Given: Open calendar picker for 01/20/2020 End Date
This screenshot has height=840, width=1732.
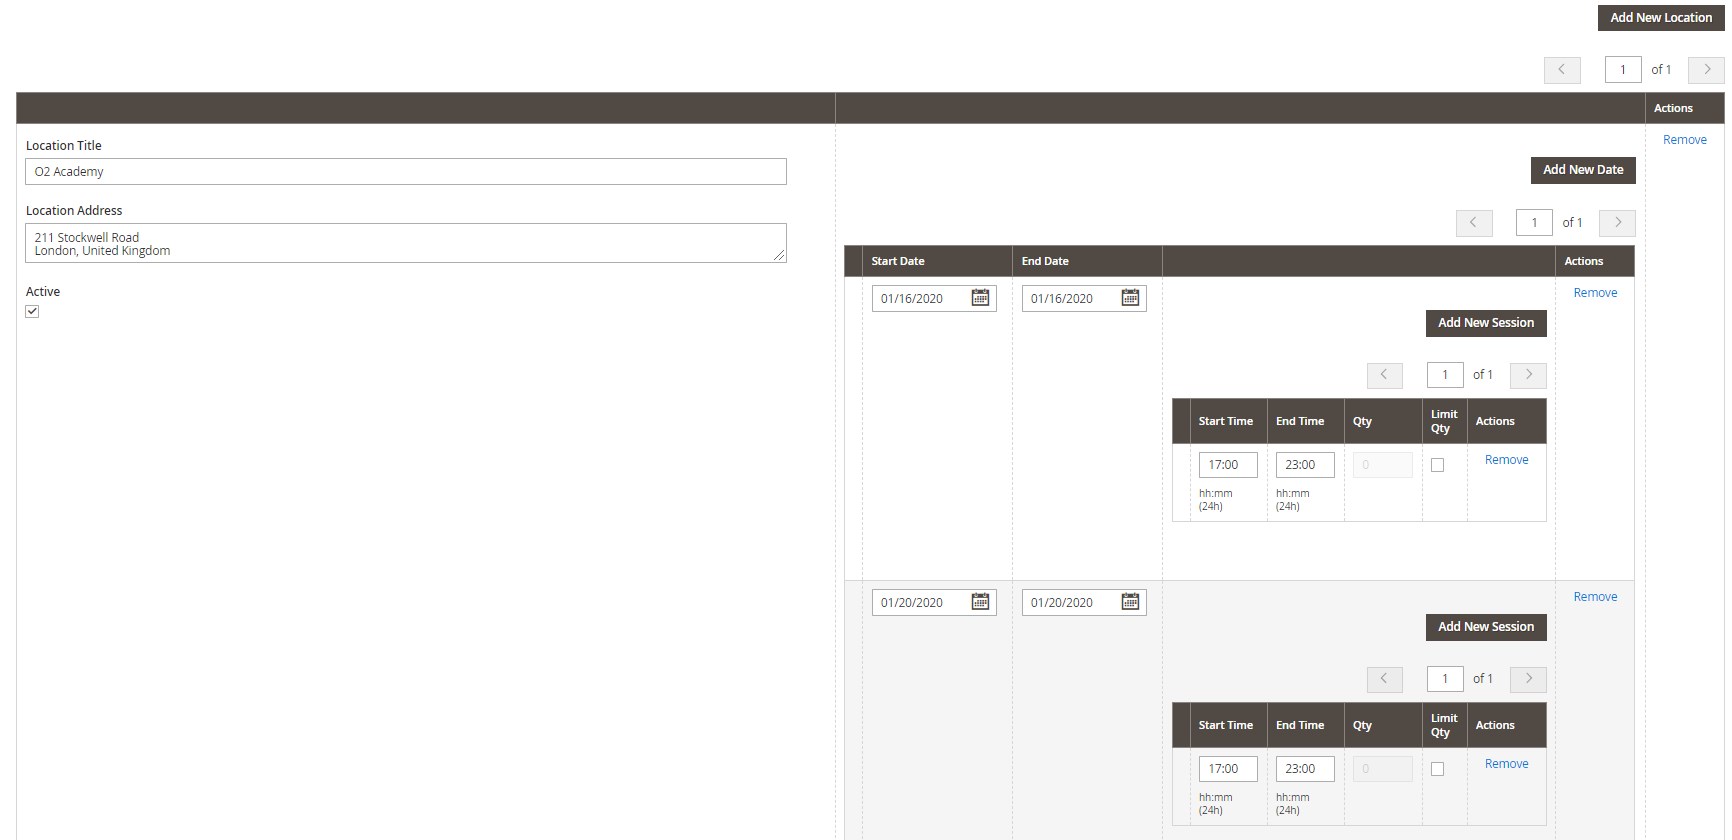Looking at the screenshot, I should [1130, 602].
